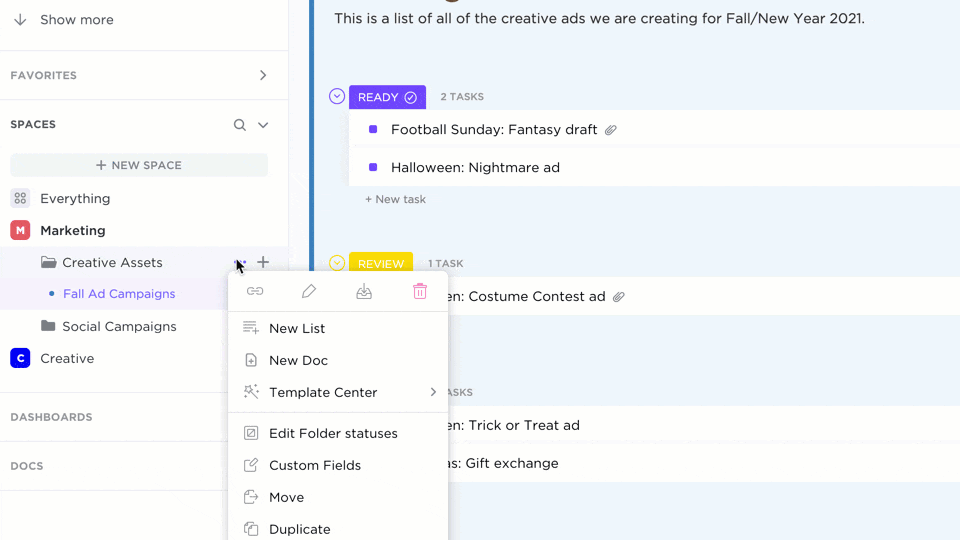
Task: Expand the Favorites section
Action: pyautogui.click(x=263, y=75)
